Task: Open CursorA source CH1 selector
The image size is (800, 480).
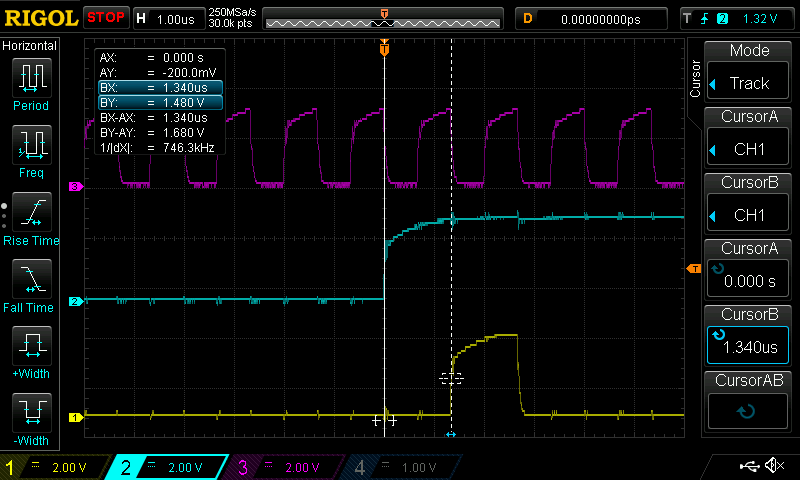Action: [x=748, y=146]
